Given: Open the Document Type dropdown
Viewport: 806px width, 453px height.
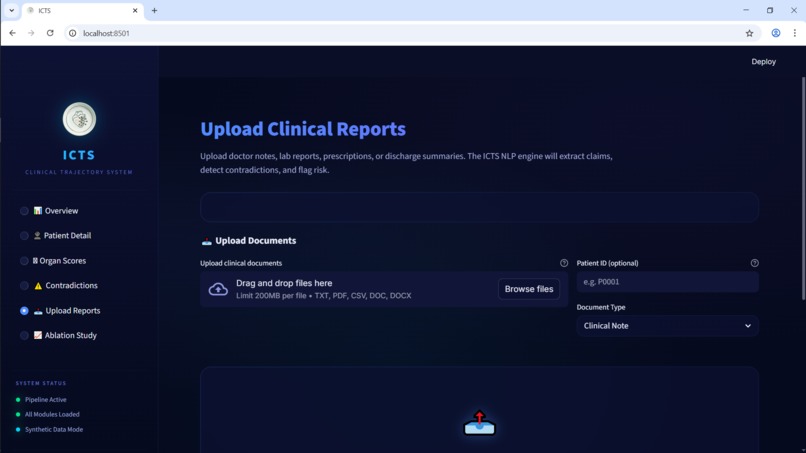Looking at the screenshot, I should point(667,326).
